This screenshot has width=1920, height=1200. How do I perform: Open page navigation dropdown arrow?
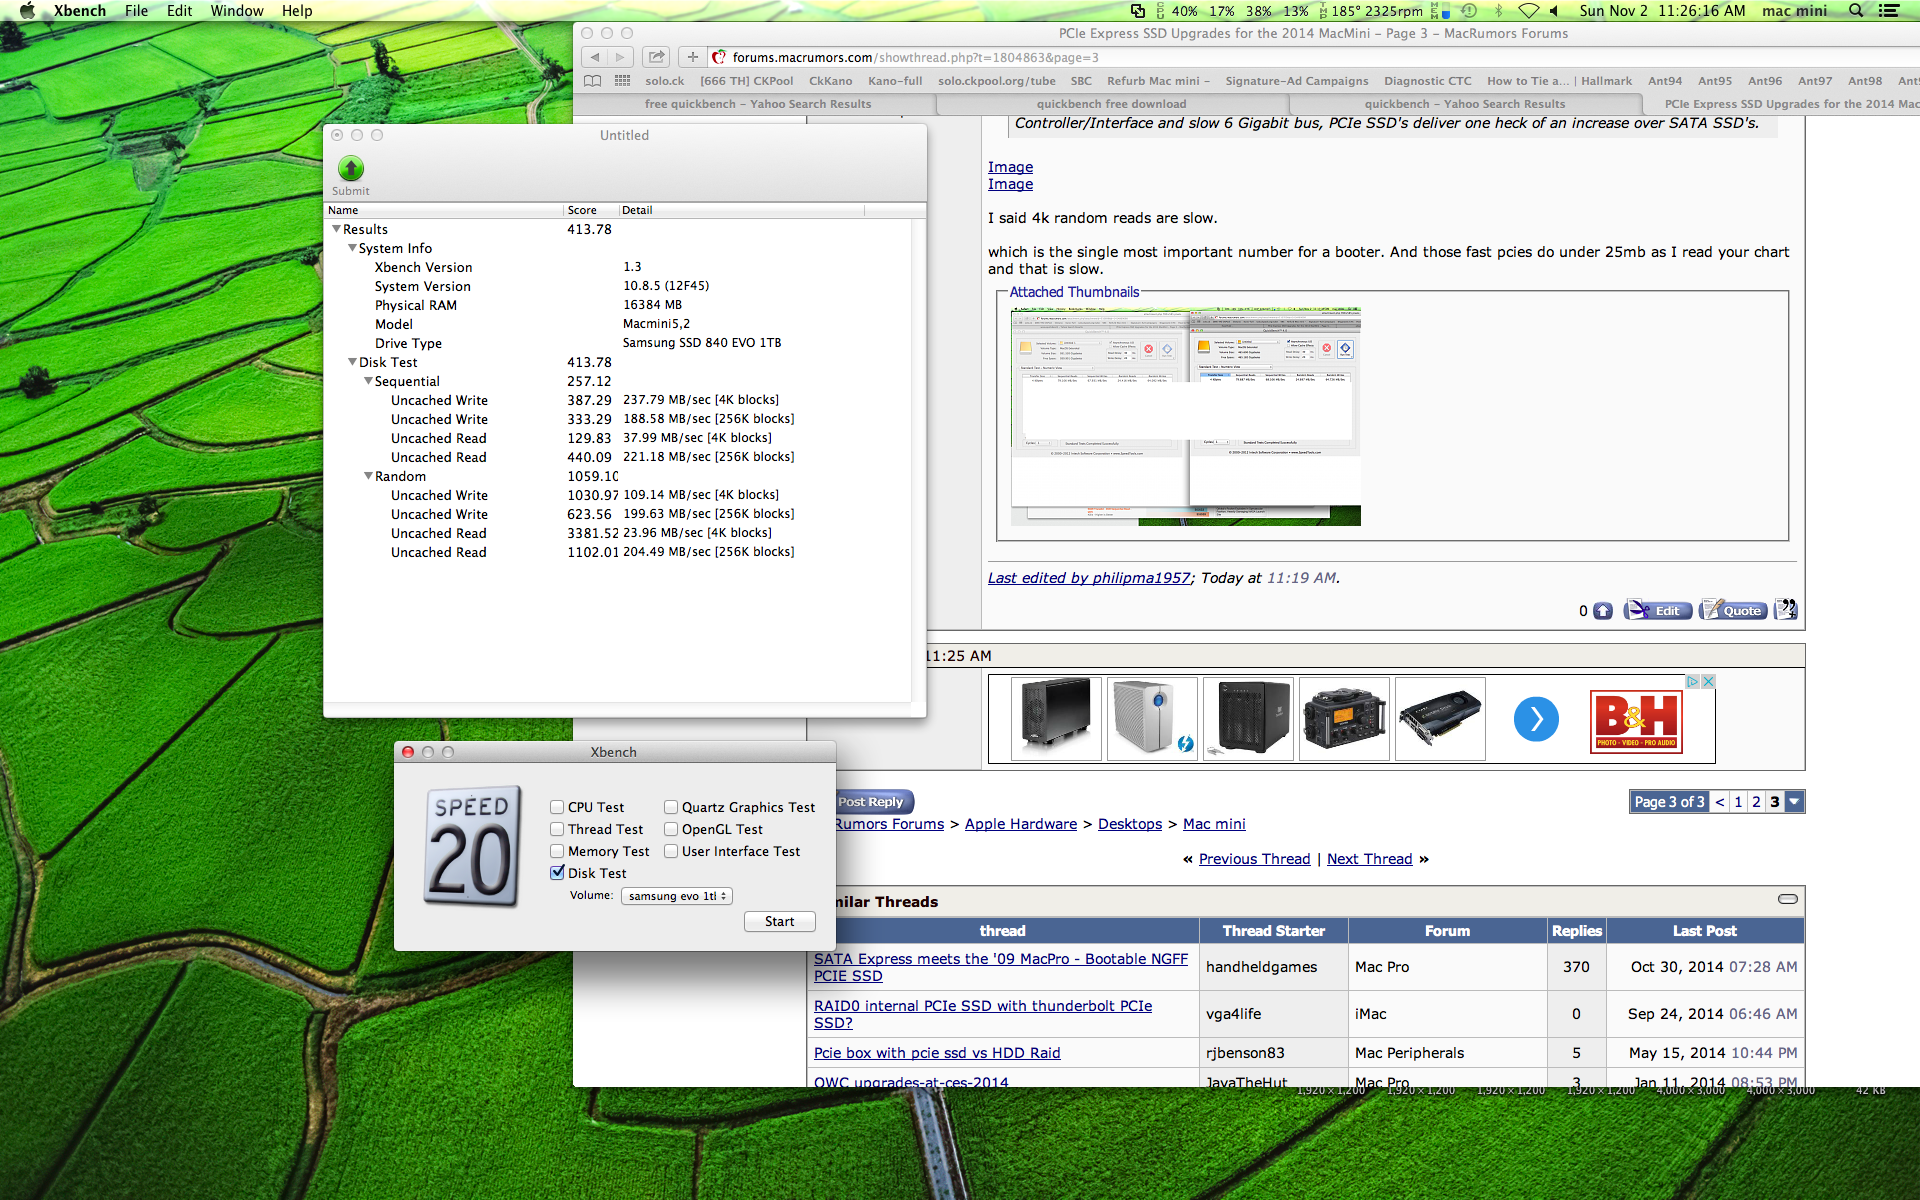point(1794,802)
